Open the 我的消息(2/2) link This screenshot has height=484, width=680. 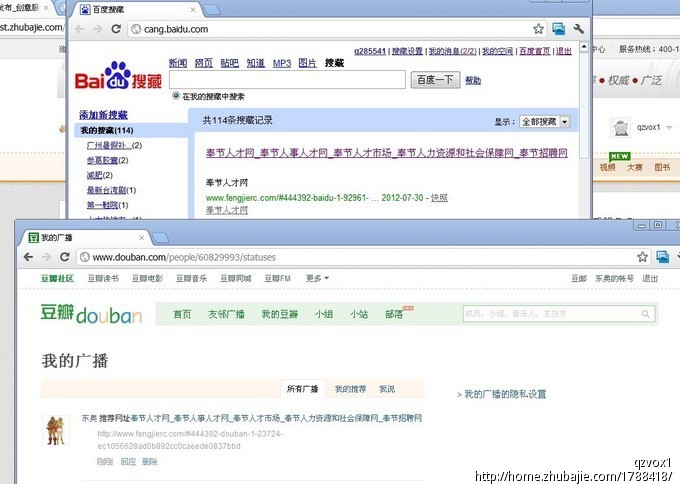pos(453,51)
